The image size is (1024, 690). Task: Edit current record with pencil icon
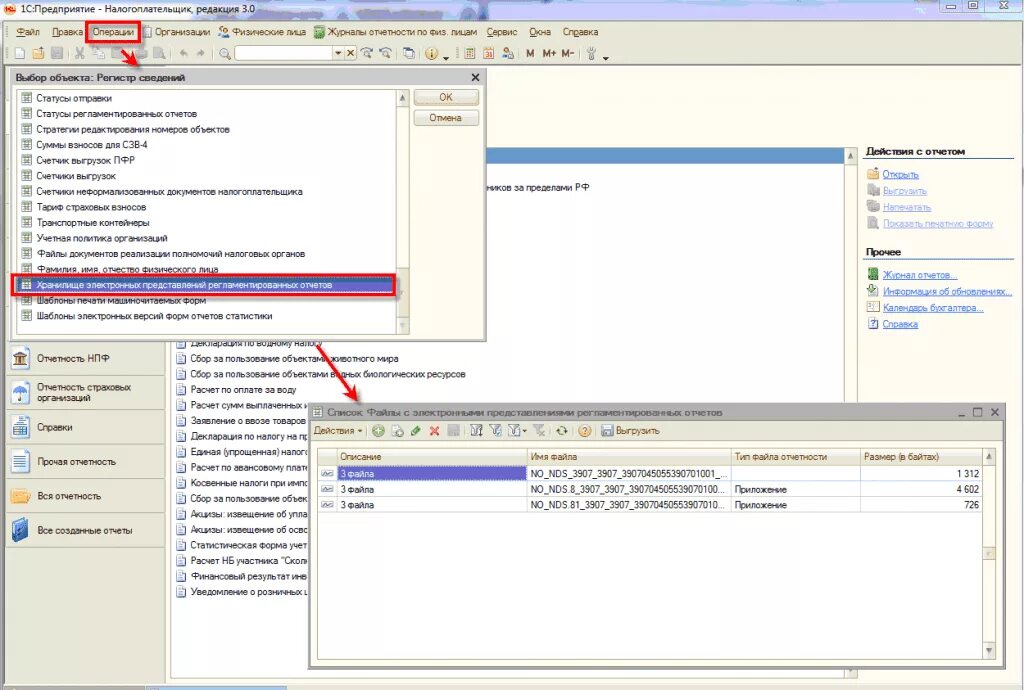(415, 431)
